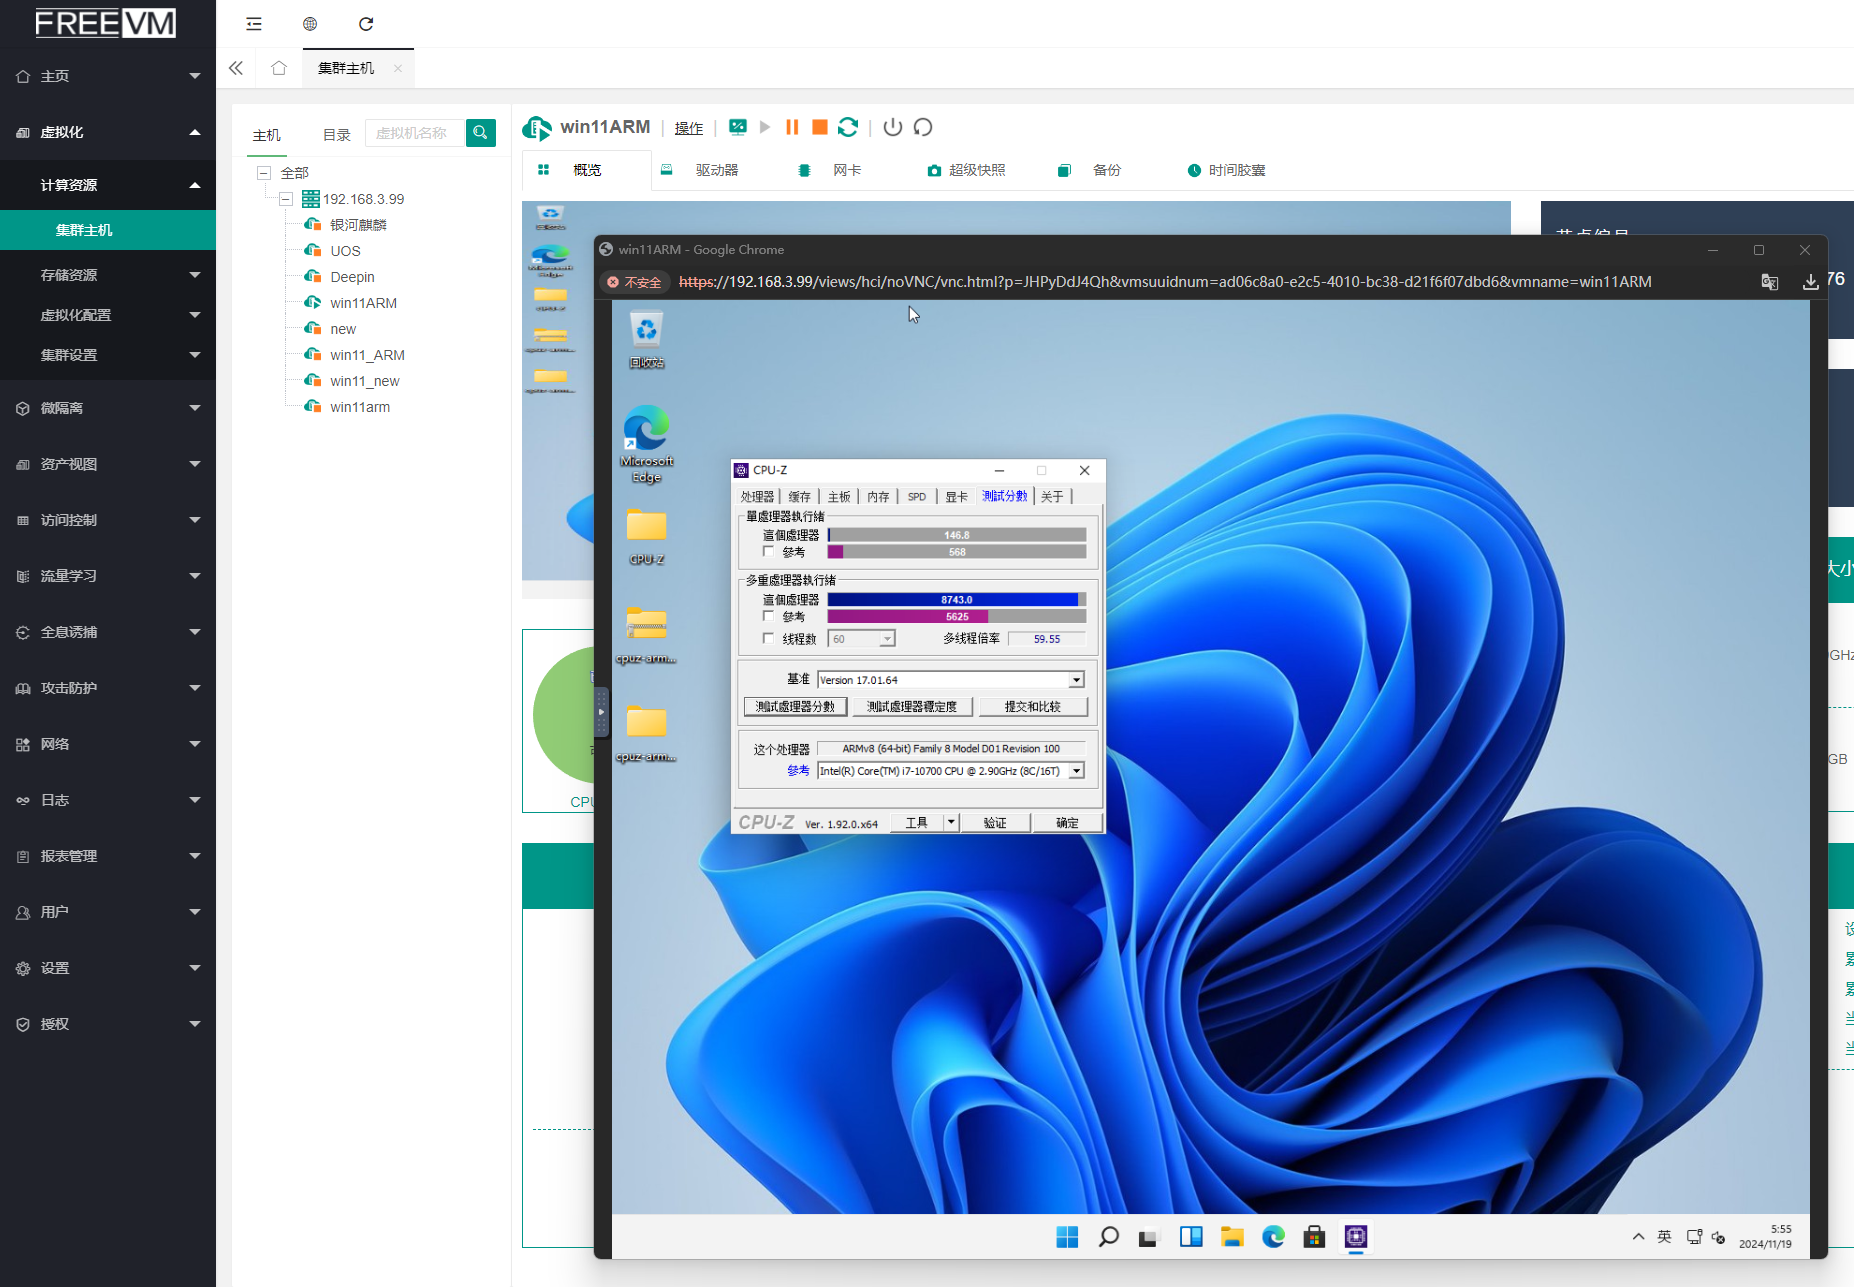
Task: Click the orange stop VM icon
Action: tap(820, 127)
